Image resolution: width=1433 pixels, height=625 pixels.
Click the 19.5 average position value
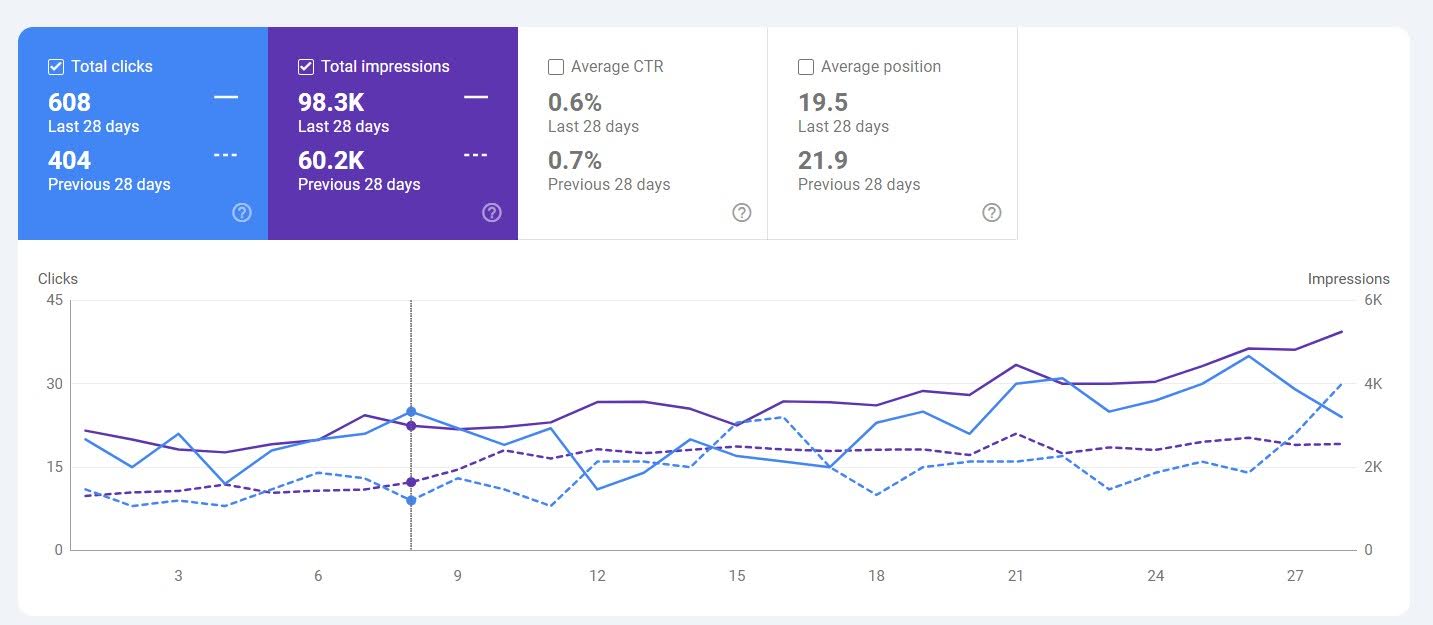click(823, 102)
